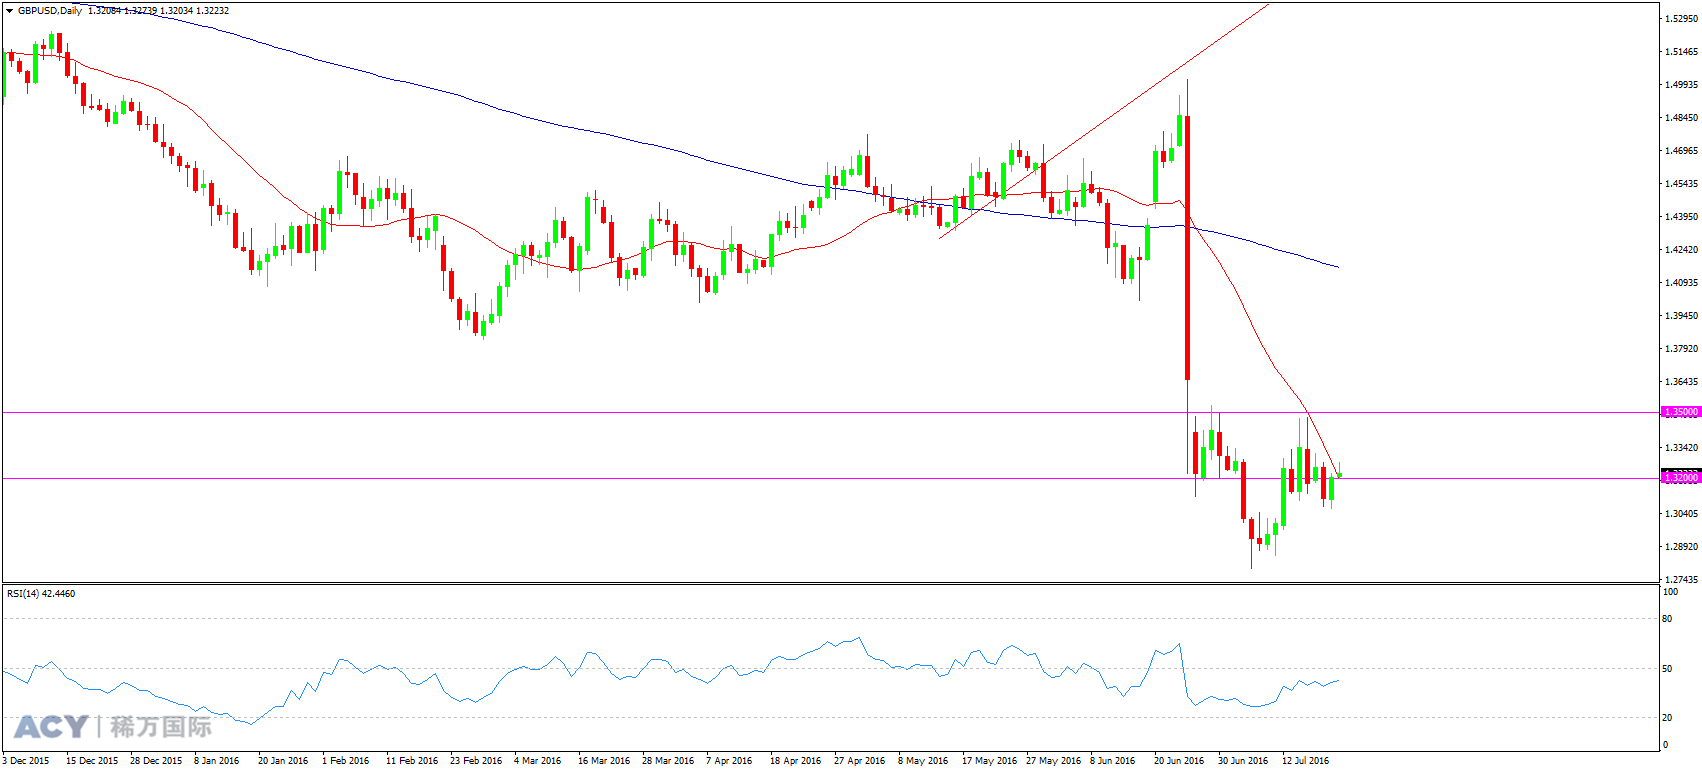The image size is (1702, 772).
Task: Click the RSI(14) 42.4460 indicator label
Action: tap(41, 594)
